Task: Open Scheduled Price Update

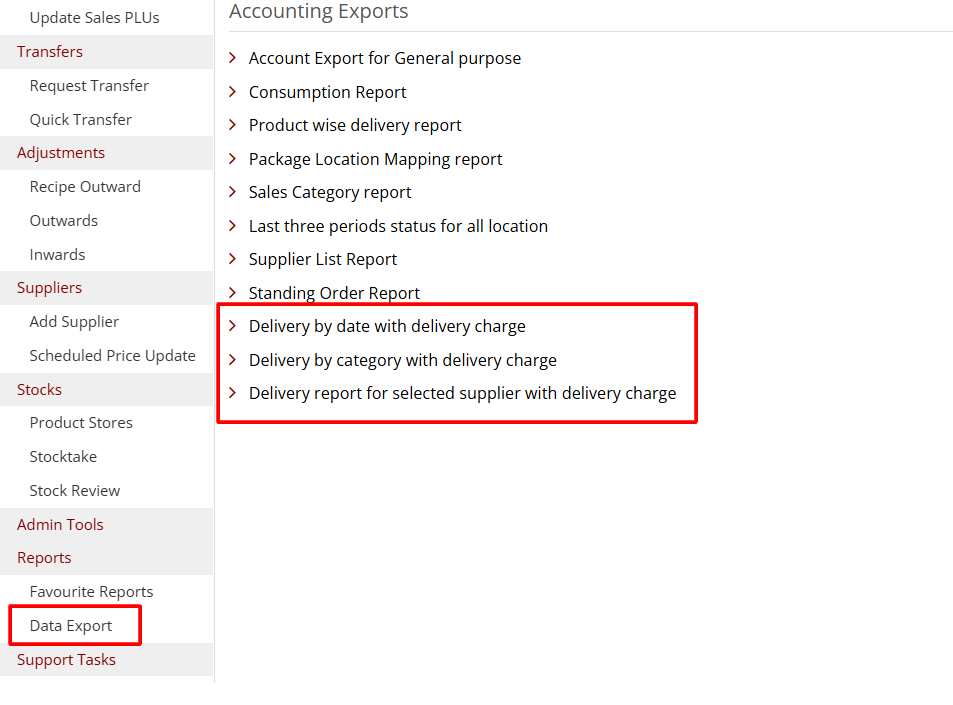Action: pos(112,356)
